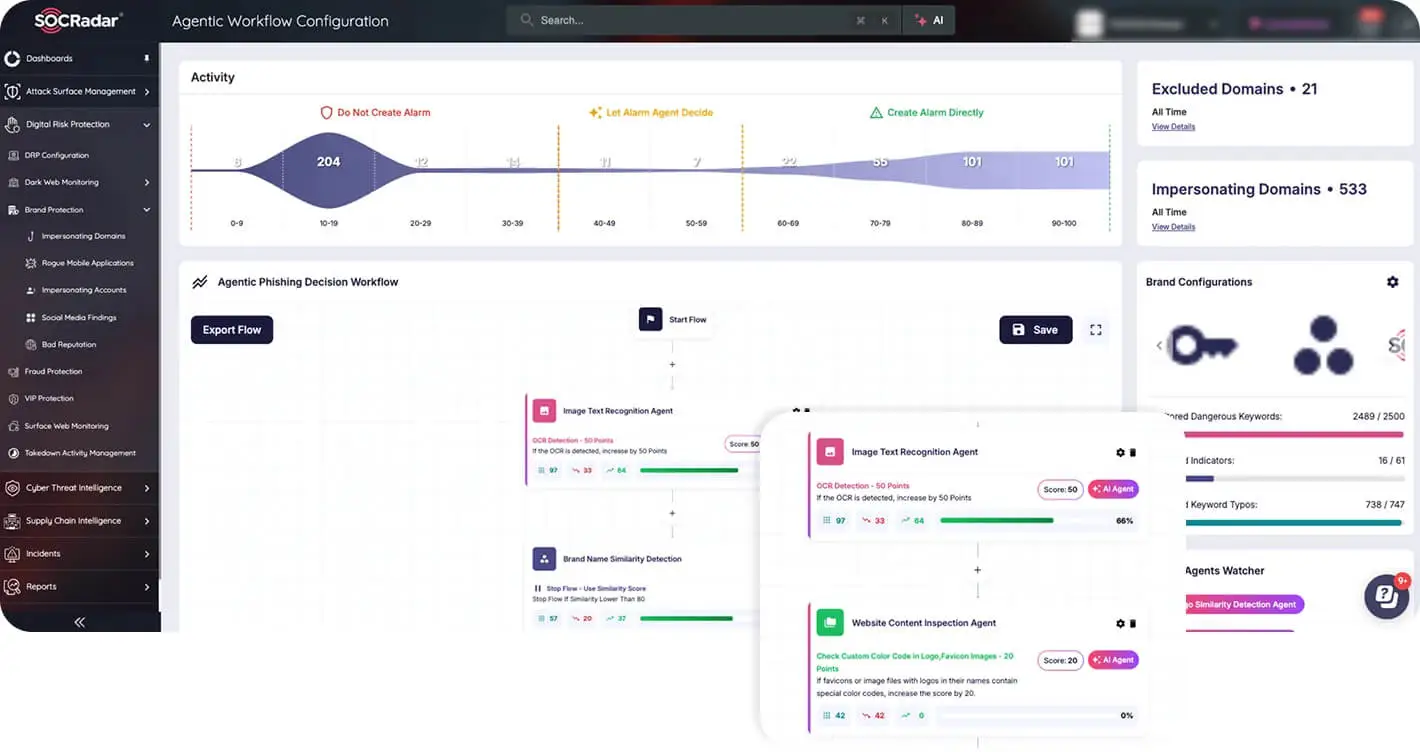1420x752 pixels.
Task: Click the add-step plus below Start Flow
Action: click(x=672, y=365)
